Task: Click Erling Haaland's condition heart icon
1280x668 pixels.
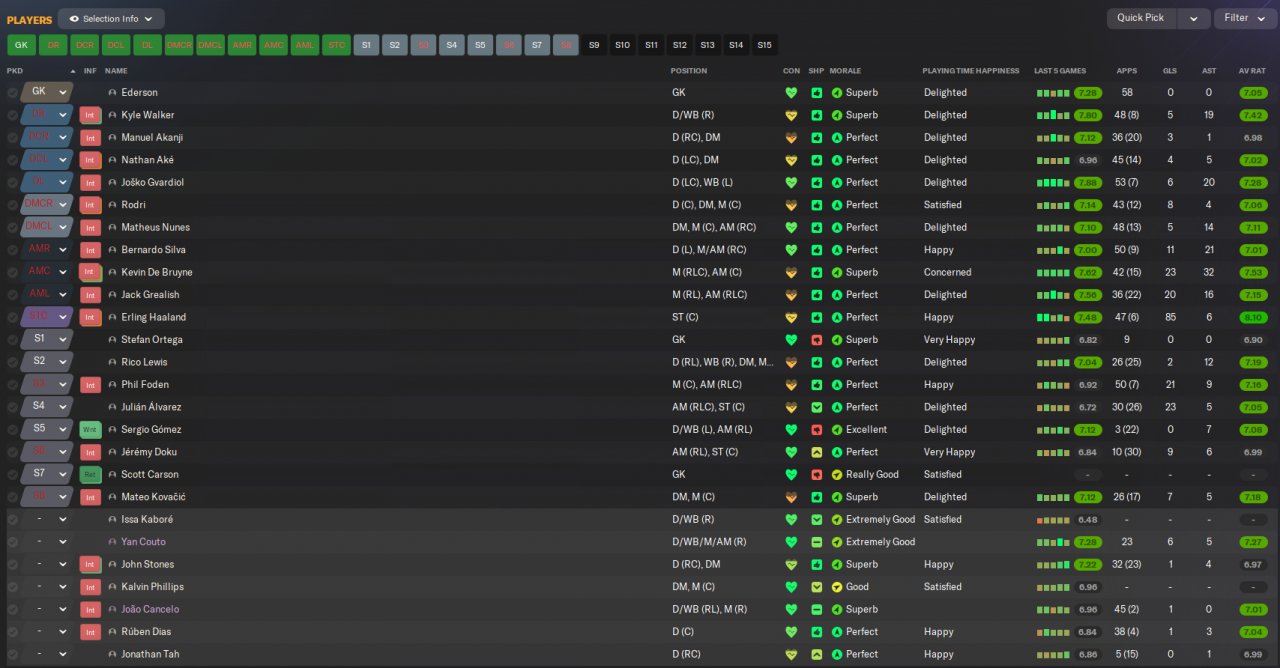Action: [791, 318]
